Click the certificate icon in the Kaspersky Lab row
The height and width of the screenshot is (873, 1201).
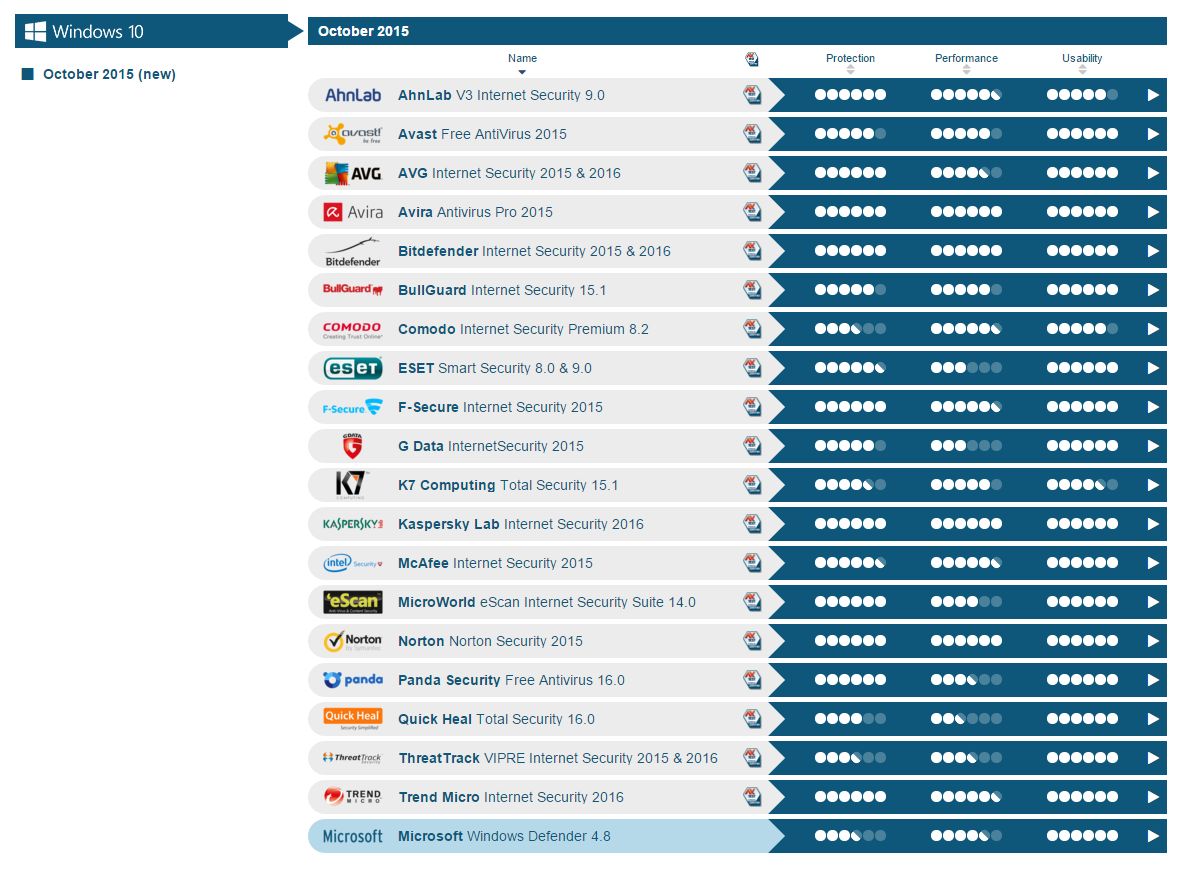[752, 524]
